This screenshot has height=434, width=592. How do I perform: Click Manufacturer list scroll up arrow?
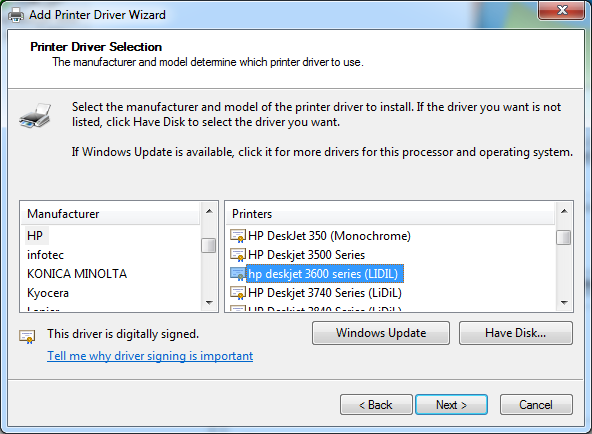[209, 211]
